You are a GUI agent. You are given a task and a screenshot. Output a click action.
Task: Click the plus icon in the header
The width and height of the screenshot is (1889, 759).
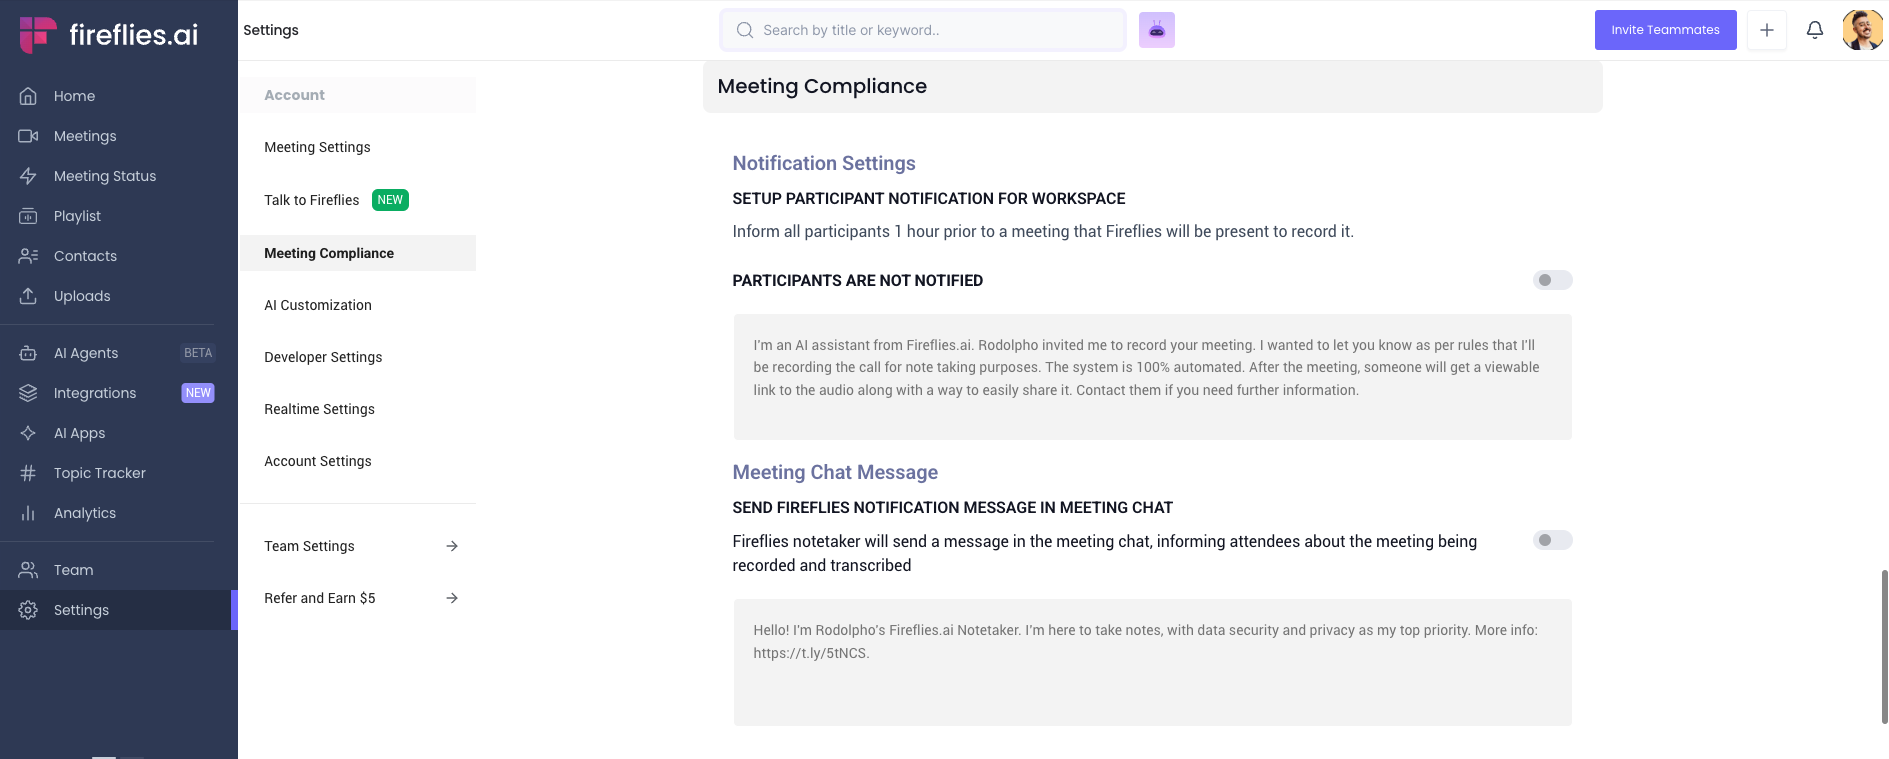point(1766,30)
